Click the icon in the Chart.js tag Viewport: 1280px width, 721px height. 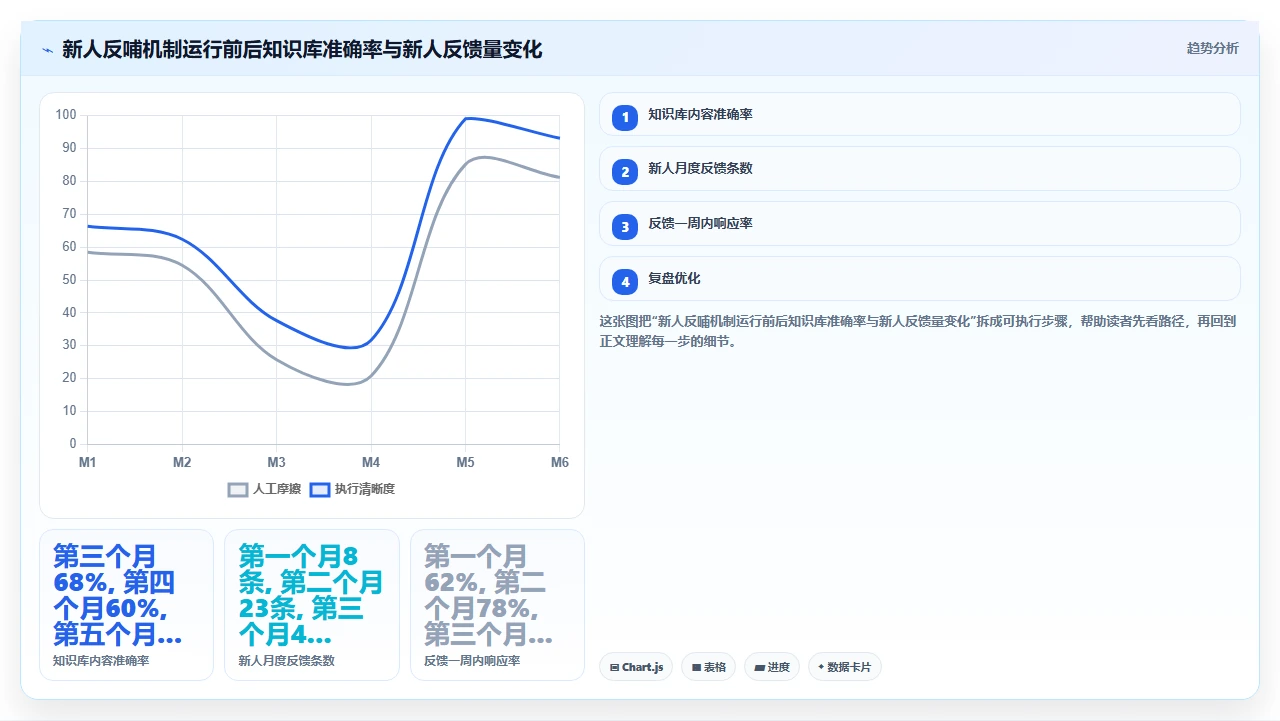coord(614,667)
